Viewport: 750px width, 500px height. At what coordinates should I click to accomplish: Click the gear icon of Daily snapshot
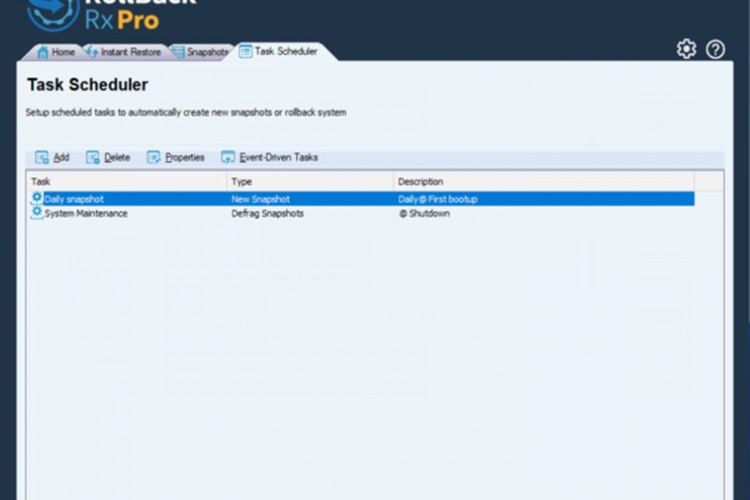point(37,198)
